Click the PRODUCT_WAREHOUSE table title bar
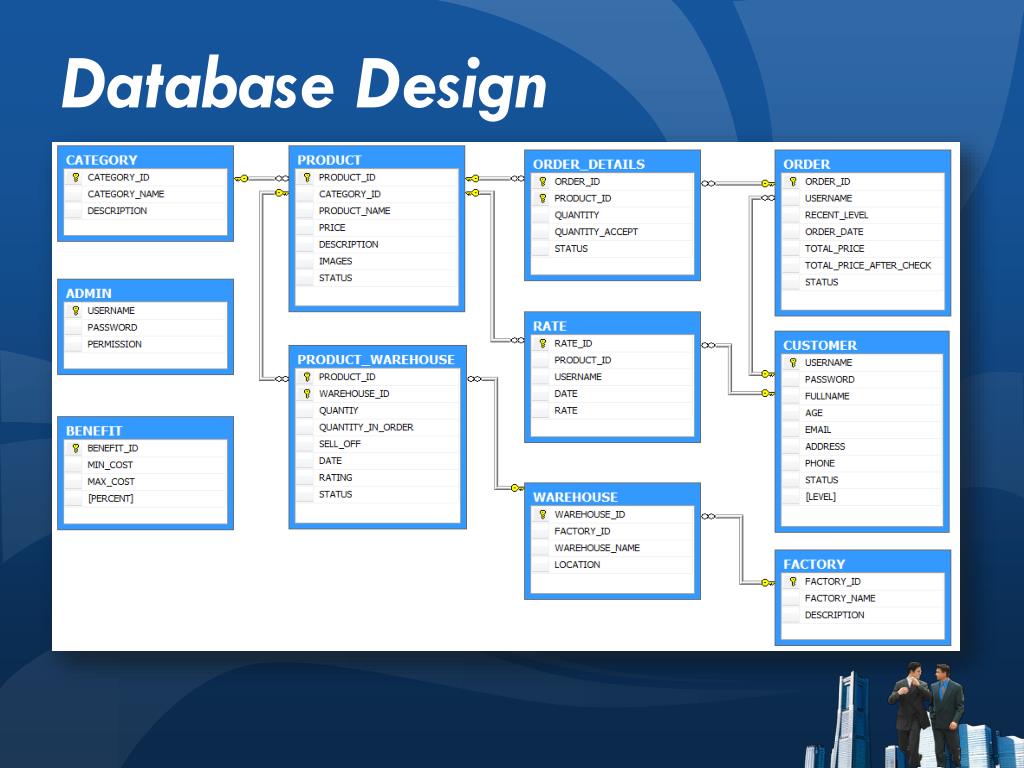The image size is (1024, 768). point(377,359)
